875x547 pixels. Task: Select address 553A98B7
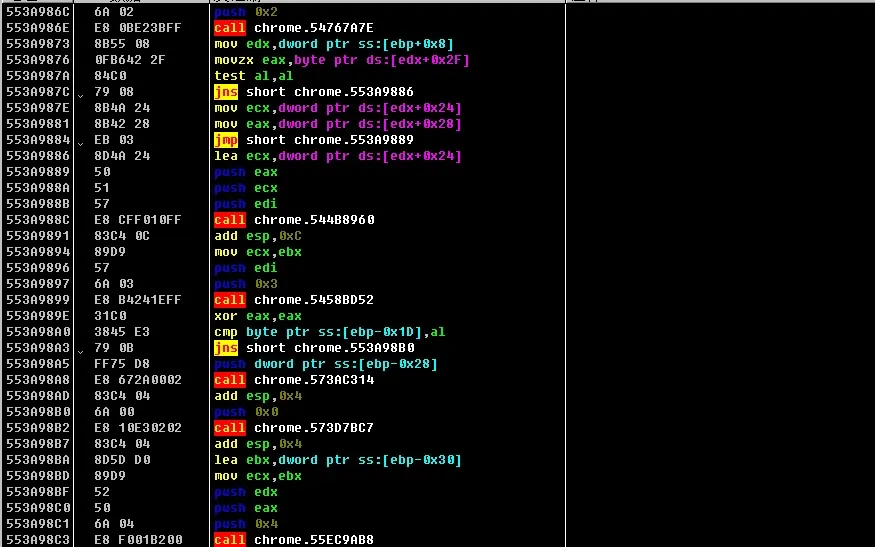pos(38,444)
